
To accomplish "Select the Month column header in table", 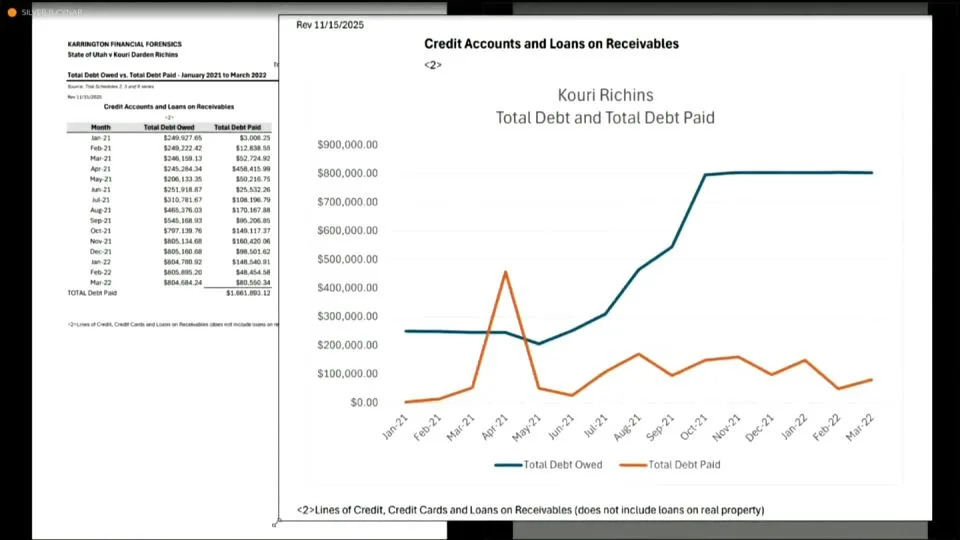I will pyautogui.click(x=101, y=128).
